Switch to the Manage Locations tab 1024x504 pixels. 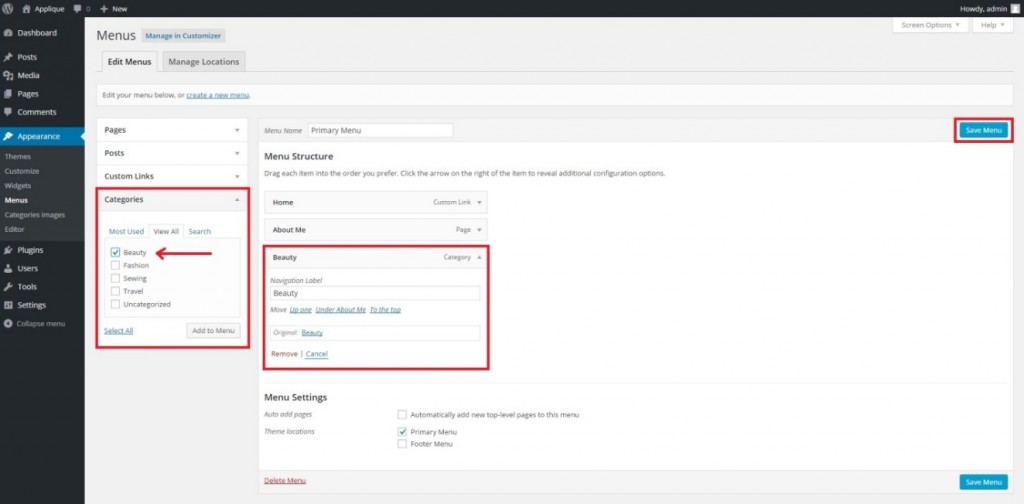203,62
